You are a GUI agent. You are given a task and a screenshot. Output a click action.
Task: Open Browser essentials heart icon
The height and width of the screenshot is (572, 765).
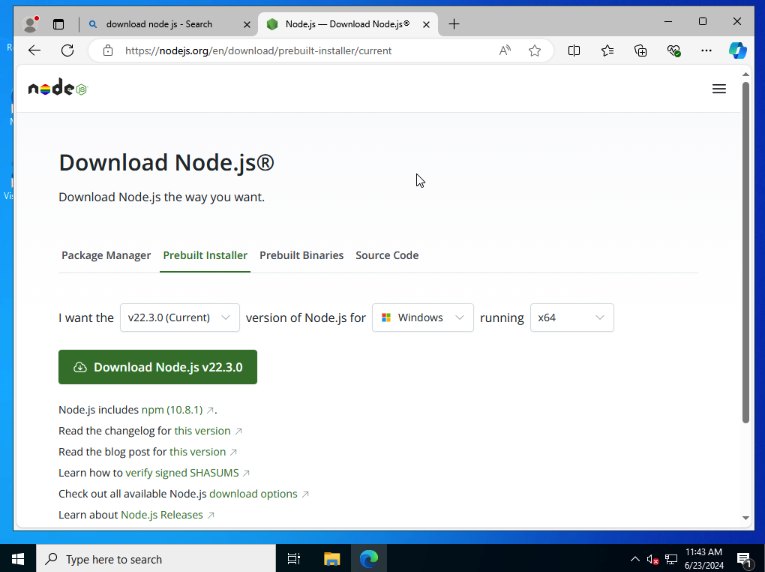674,50
